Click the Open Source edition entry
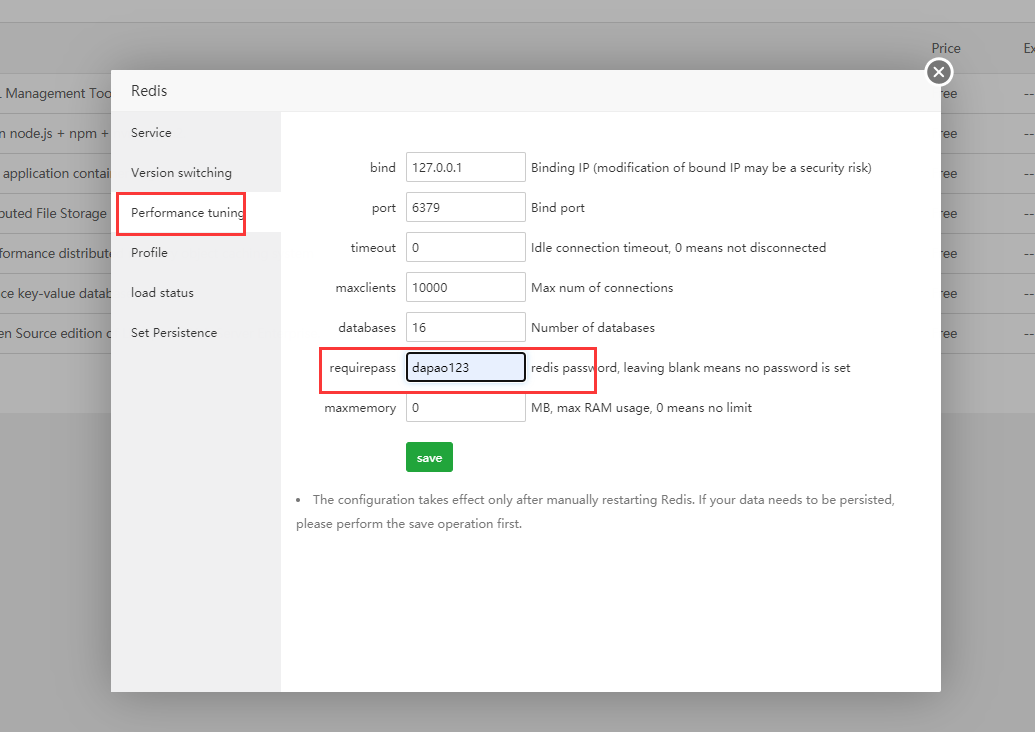This screenshot has width=1035, height=732. click(55, 333)
